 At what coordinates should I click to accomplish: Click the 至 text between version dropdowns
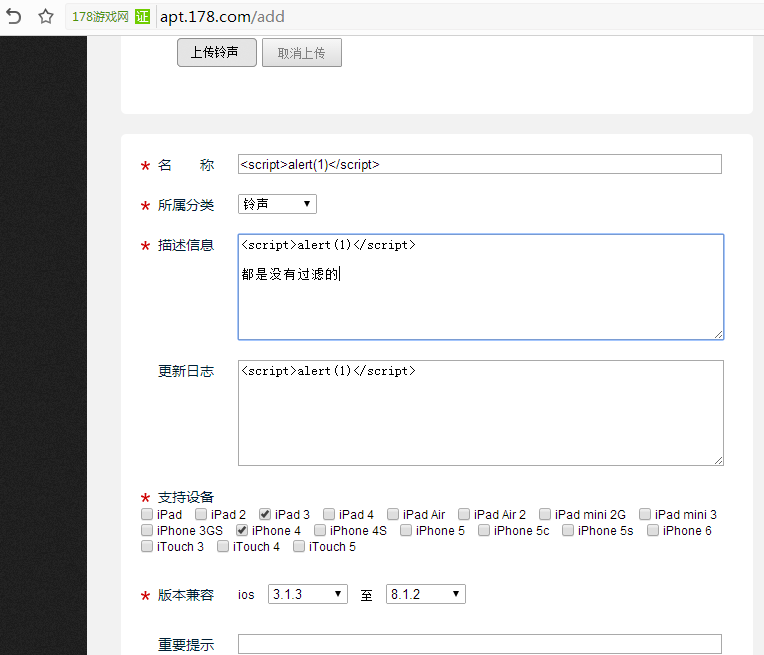click(x=366, y=595)
